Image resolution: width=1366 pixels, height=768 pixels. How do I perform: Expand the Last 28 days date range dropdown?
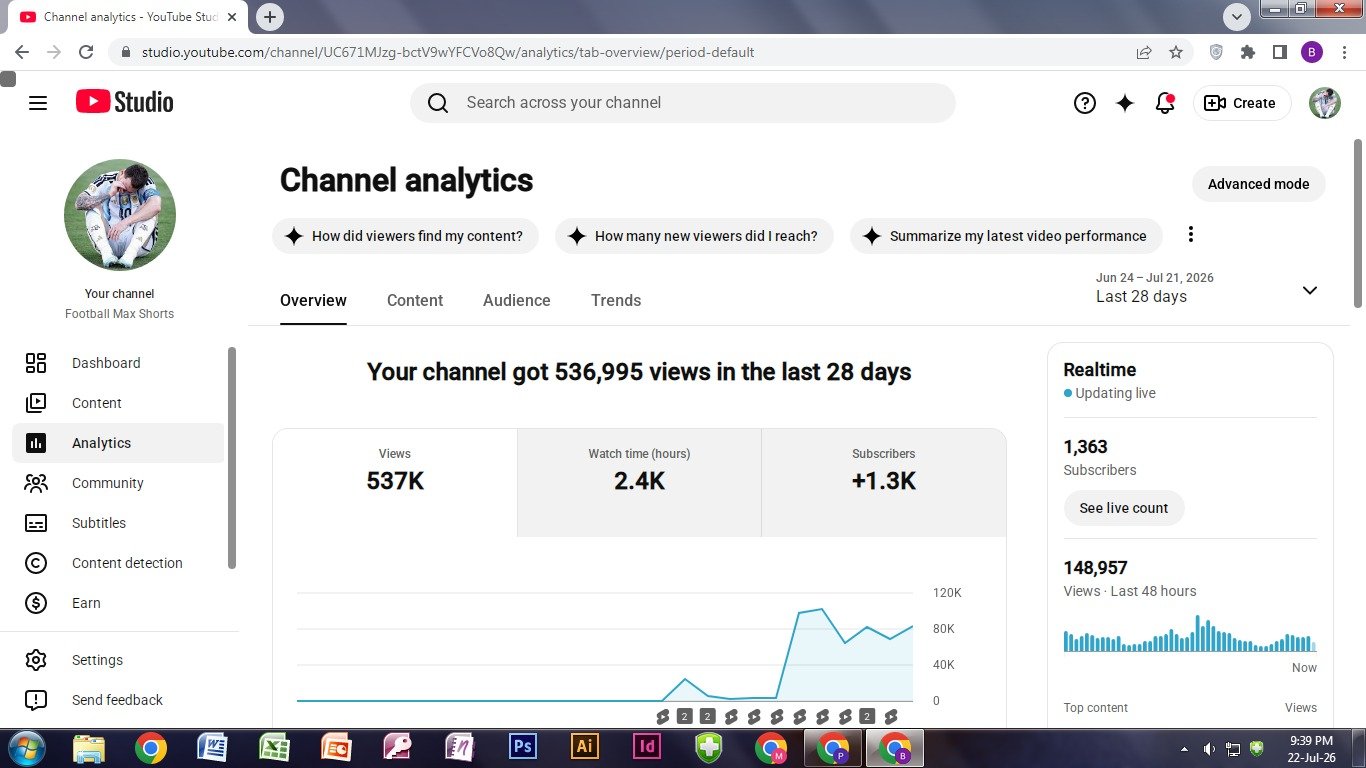coord(1207,288)
